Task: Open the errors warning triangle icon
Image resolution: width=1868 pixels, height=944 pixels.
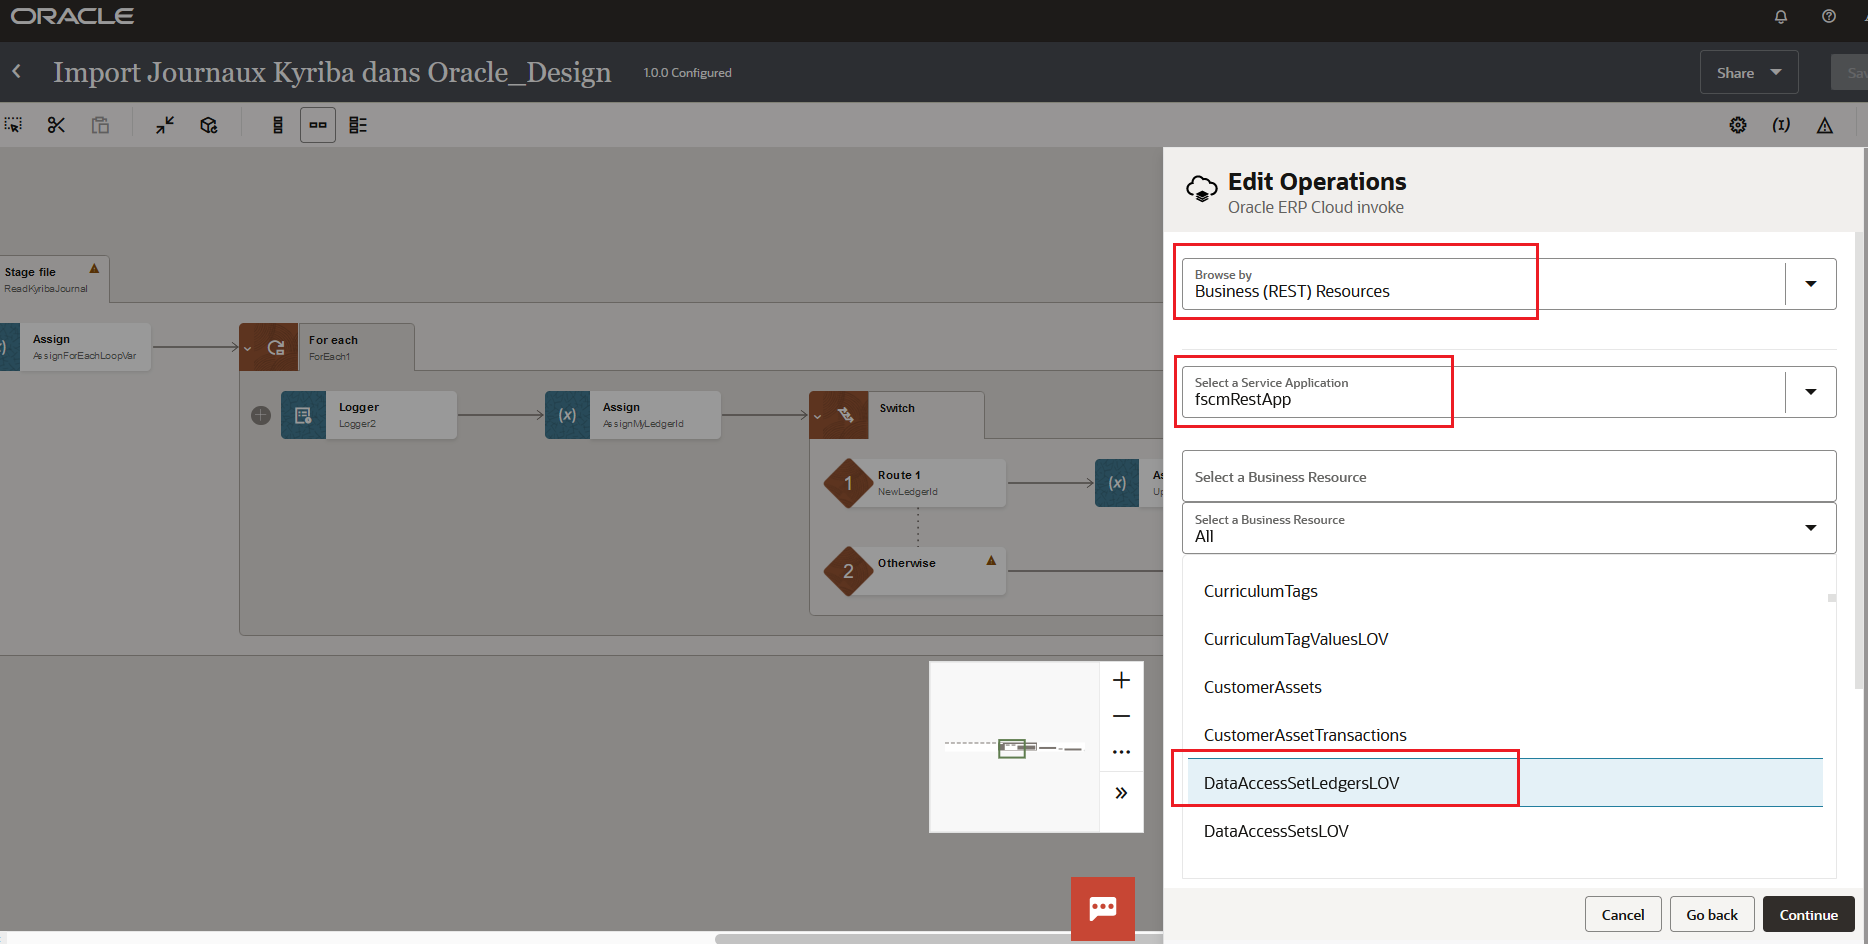Action: tap(1825, 125)
